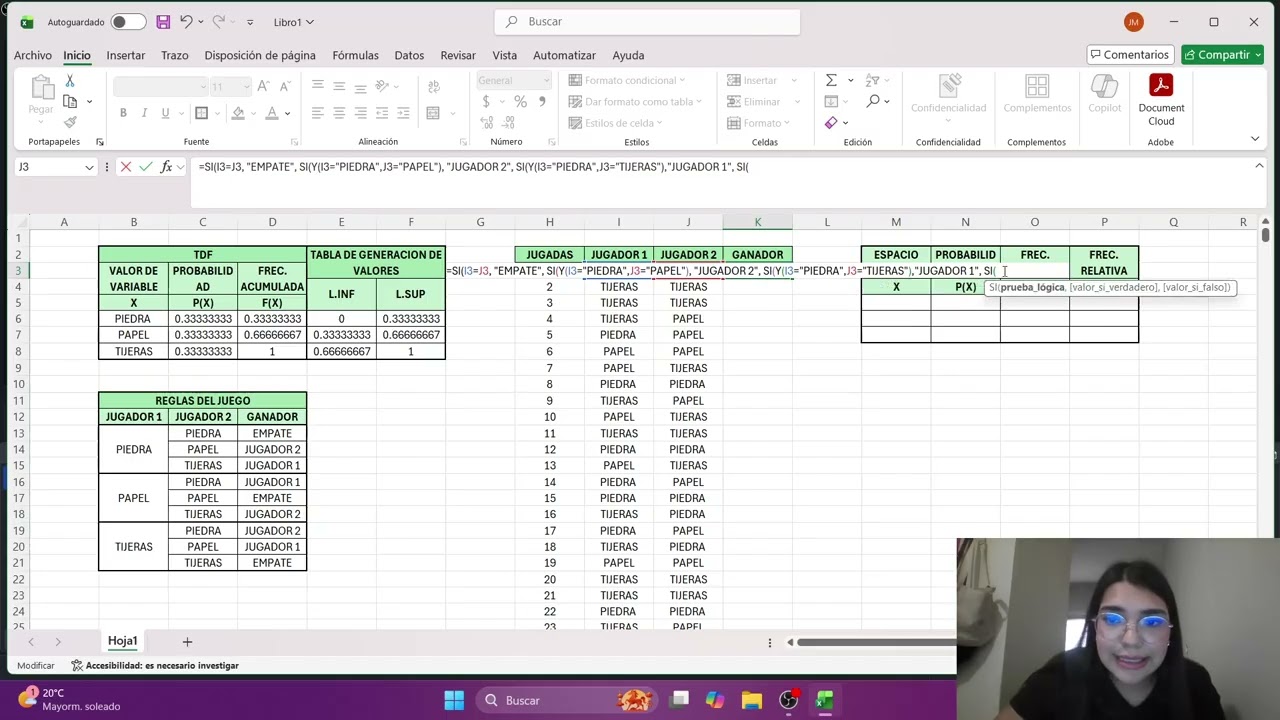Switch to the Vista tab
The image size is (1280, 720).
pos(505,55)
